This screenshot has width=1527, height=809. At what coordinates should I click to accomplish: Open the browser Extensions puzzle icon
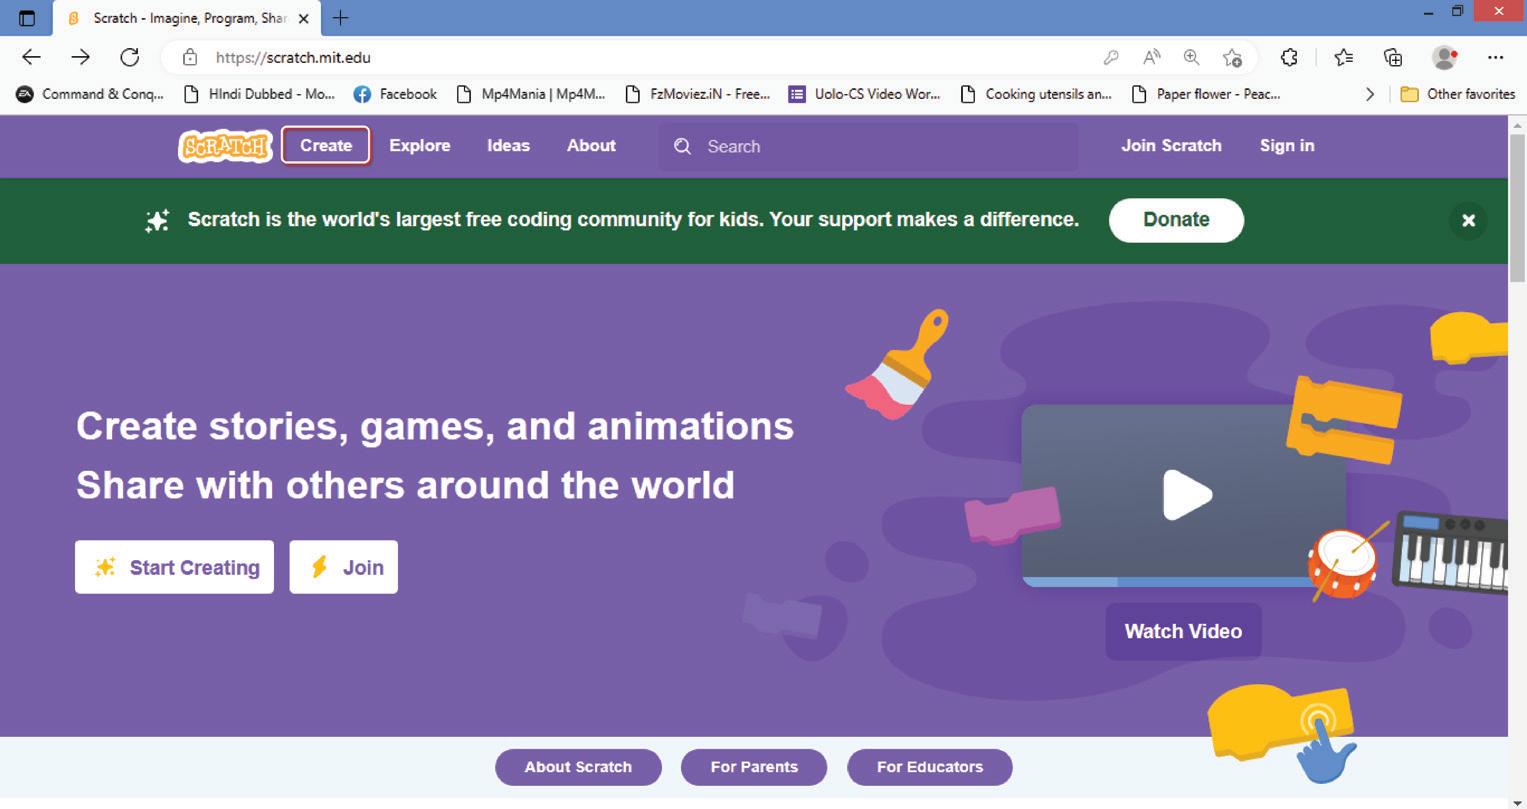(1289, 58)
